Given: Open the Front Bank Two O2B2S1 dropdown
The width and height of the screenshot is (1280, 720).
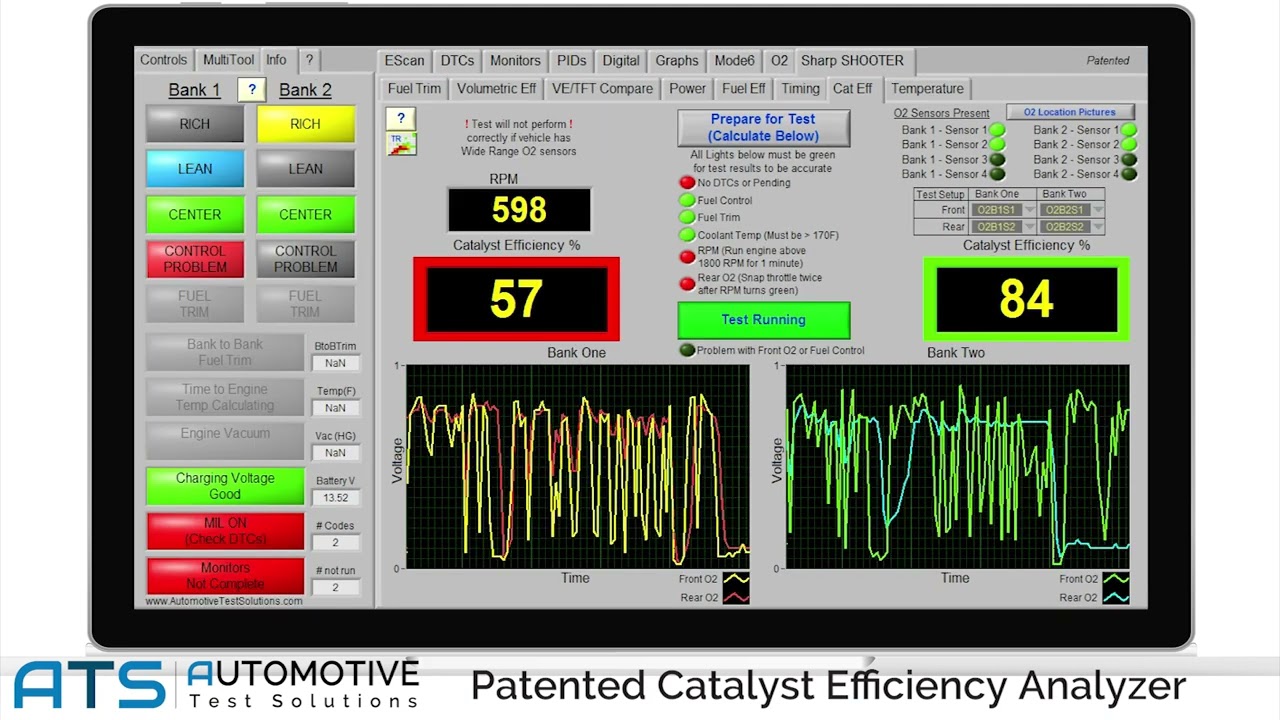Looking at the screenshot, I should coord(1071,210).
